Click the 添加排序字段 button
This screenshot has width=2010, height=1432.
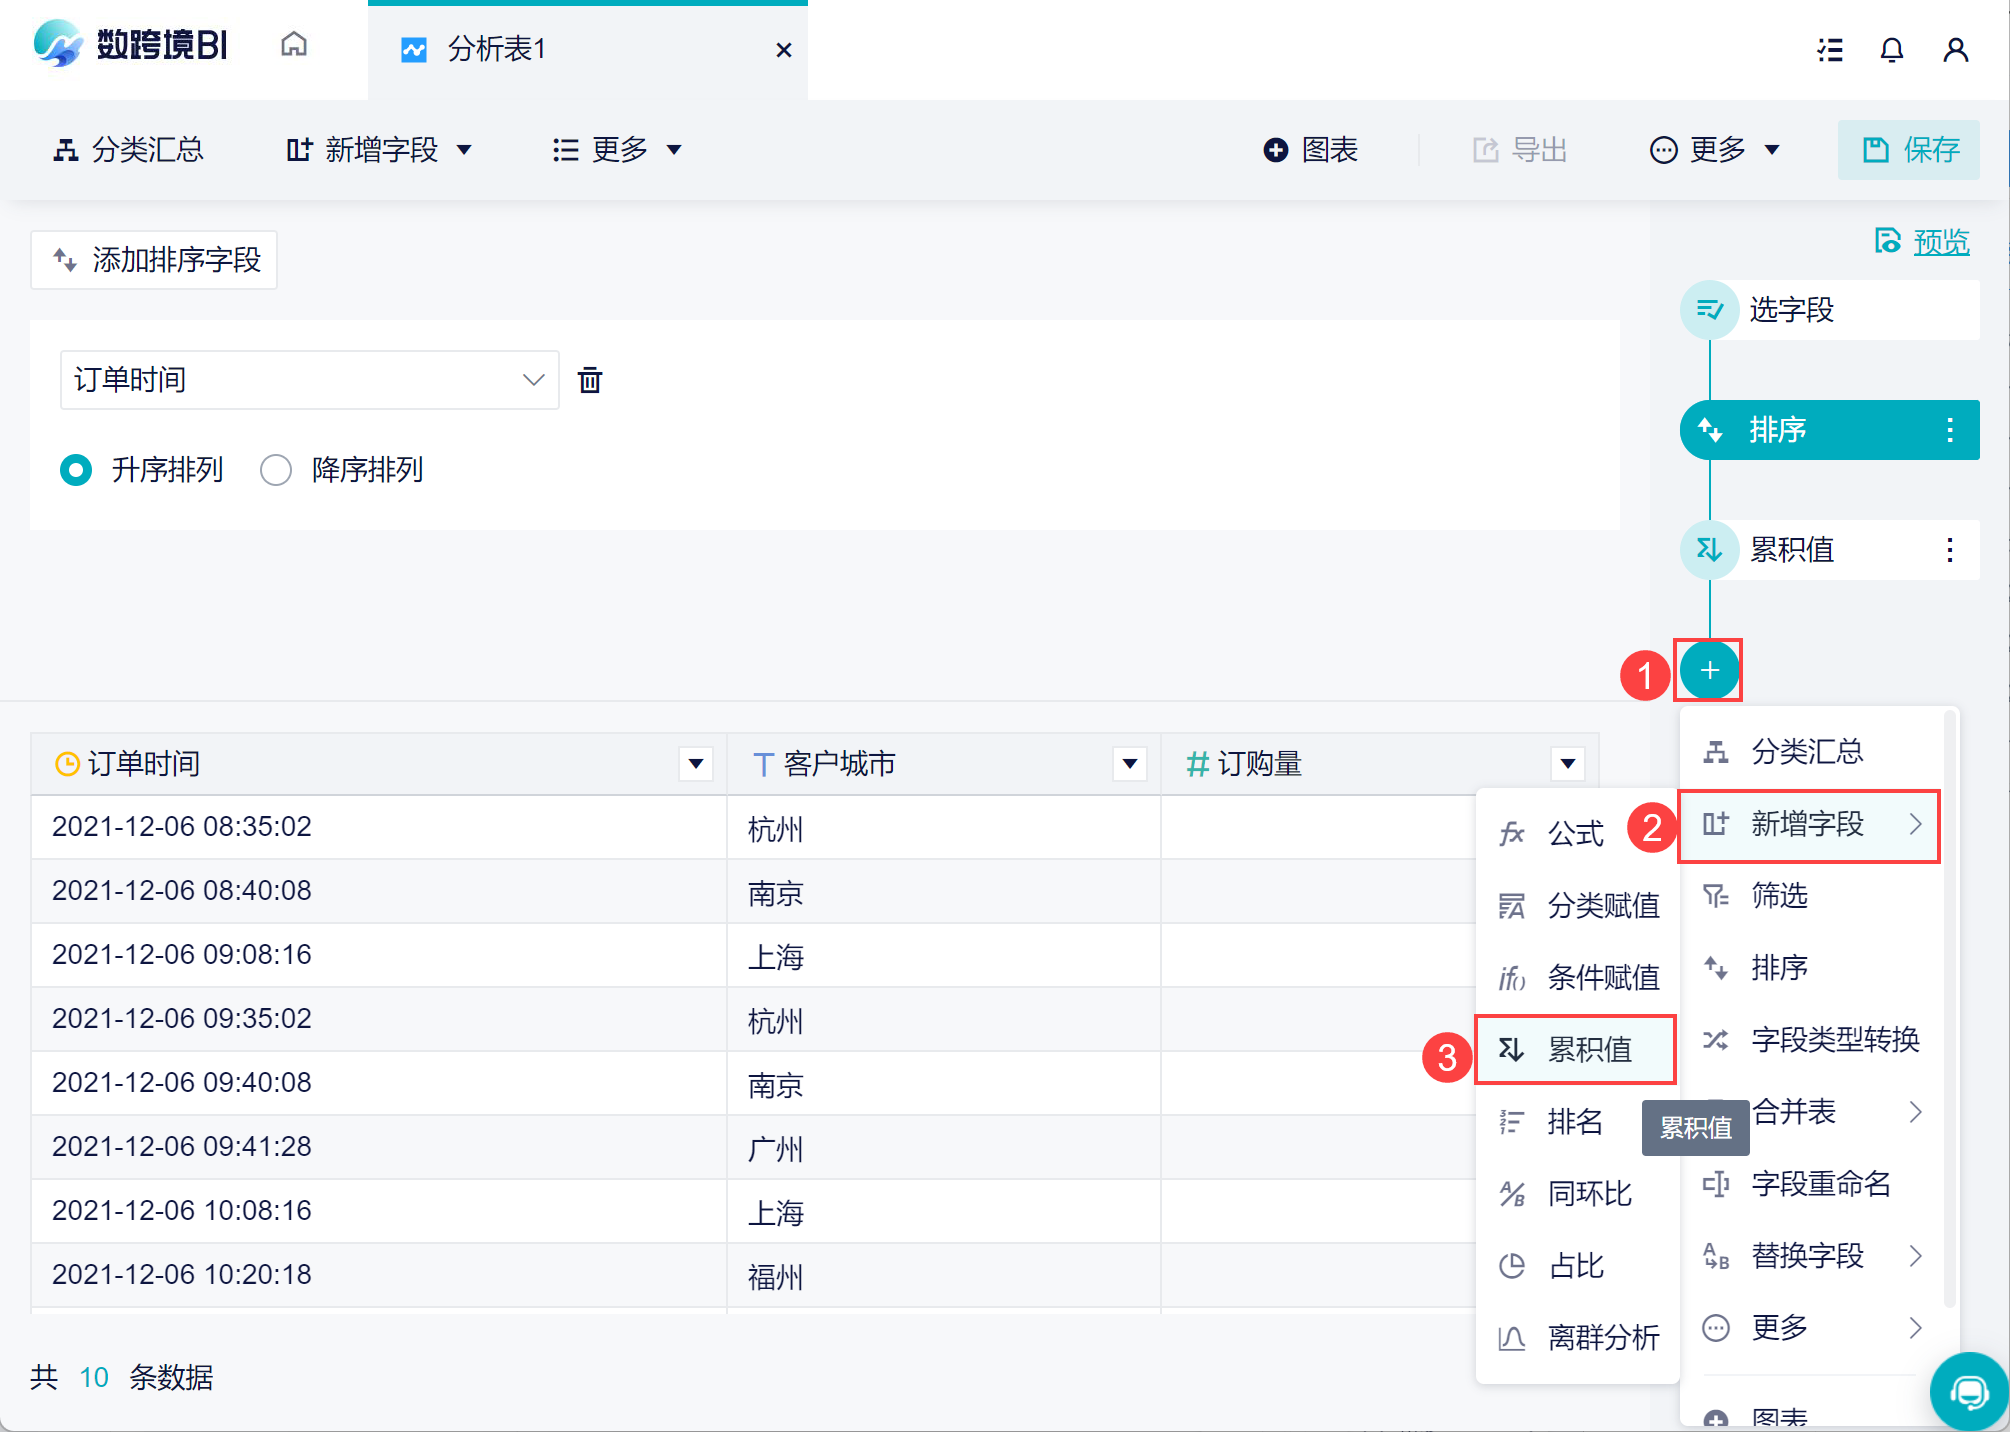155,260
